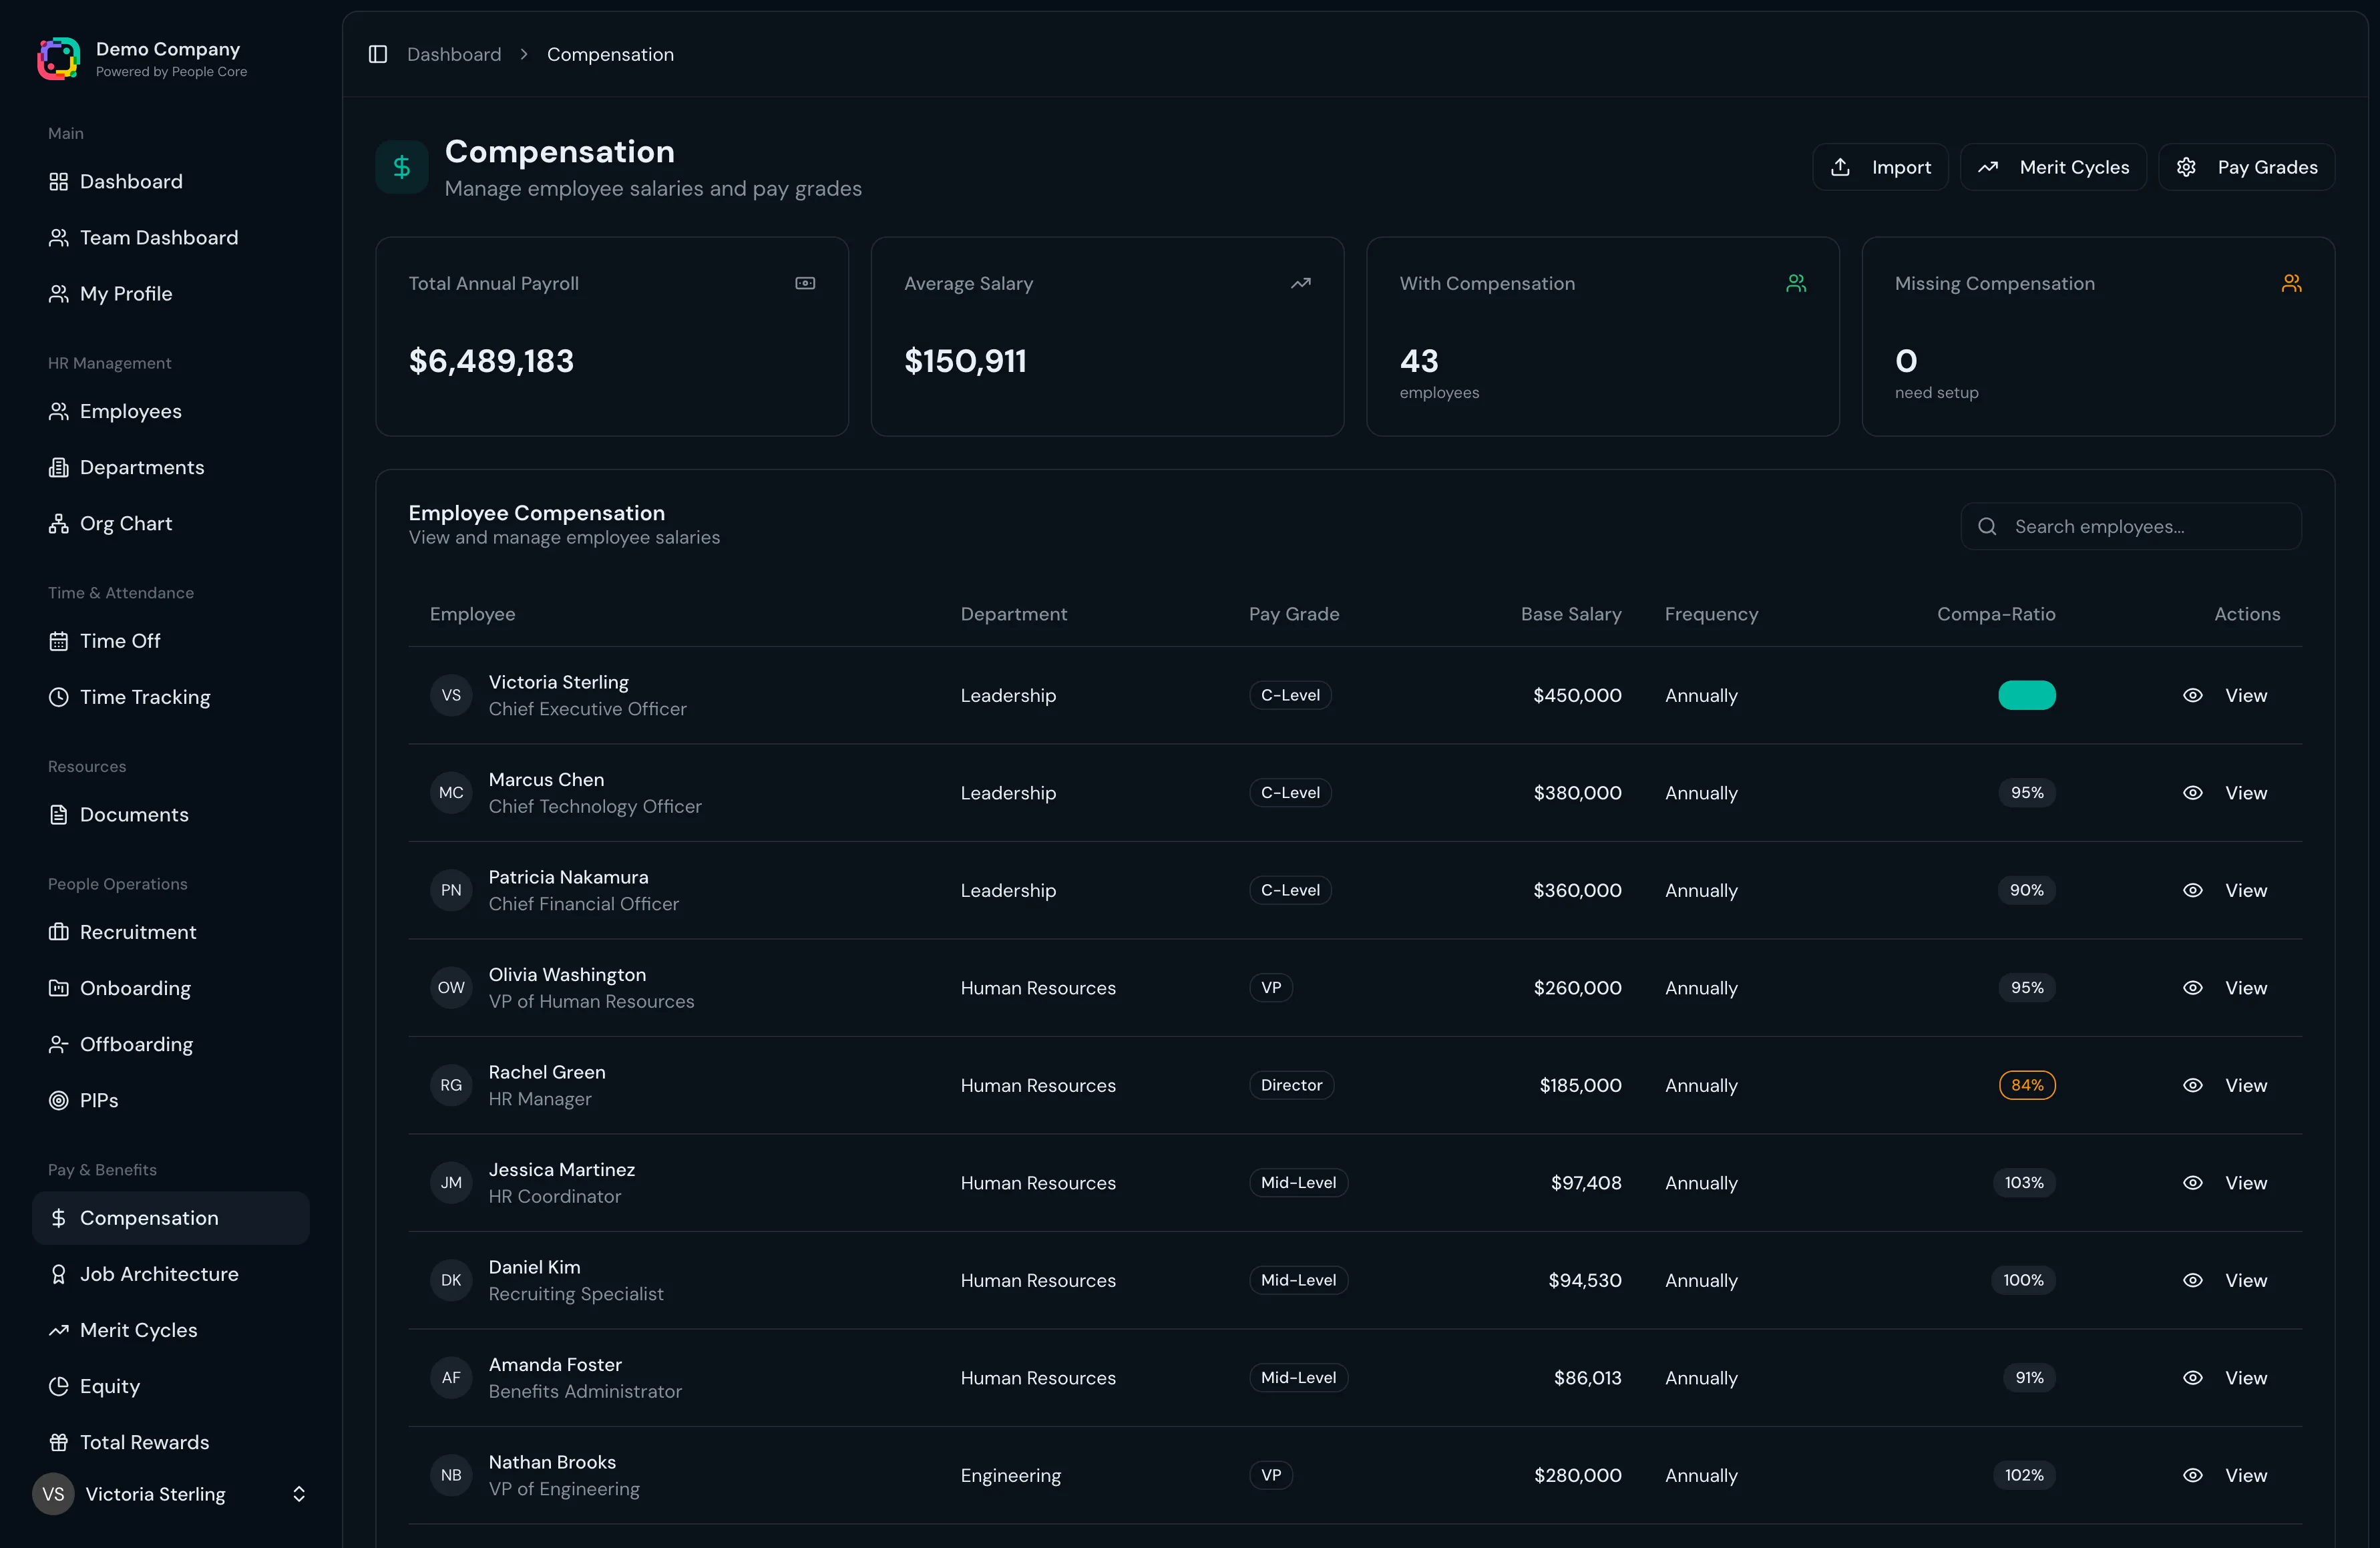This screenshot has height=1548, width=2380.
Task: Click the Import button
Action: (x=1880, y=167)
